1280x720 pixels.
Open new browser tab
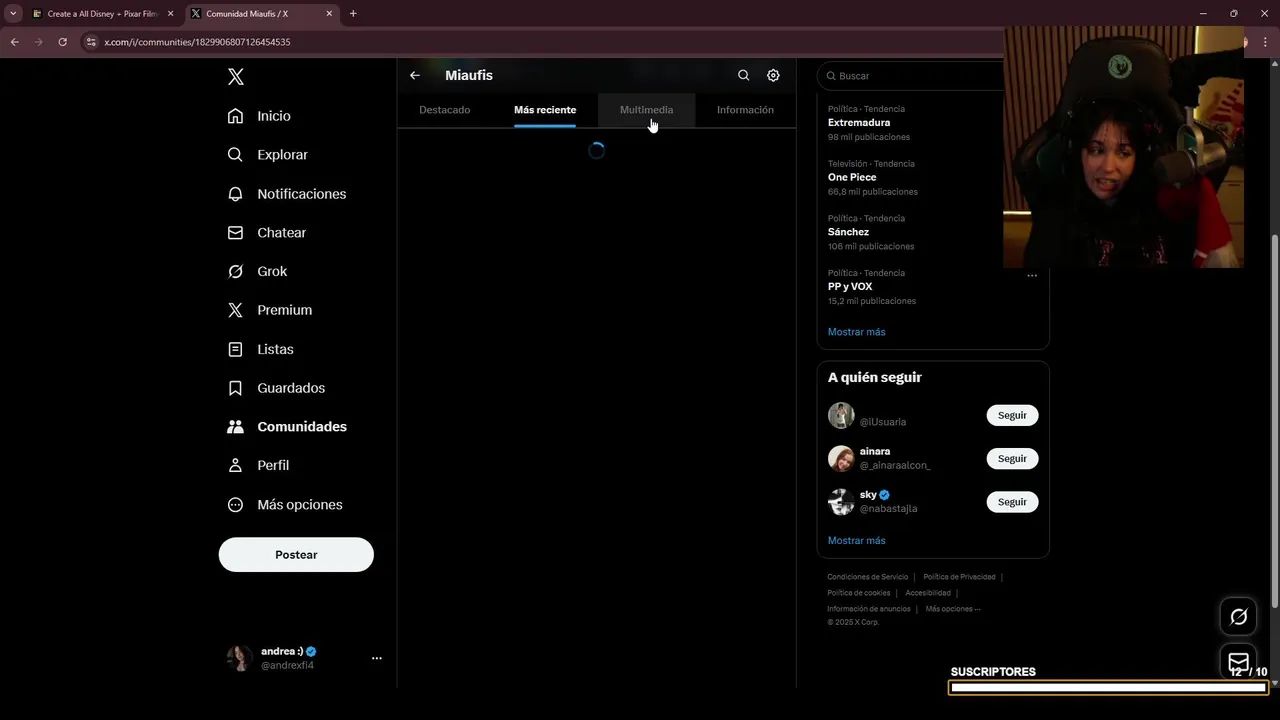353,14
